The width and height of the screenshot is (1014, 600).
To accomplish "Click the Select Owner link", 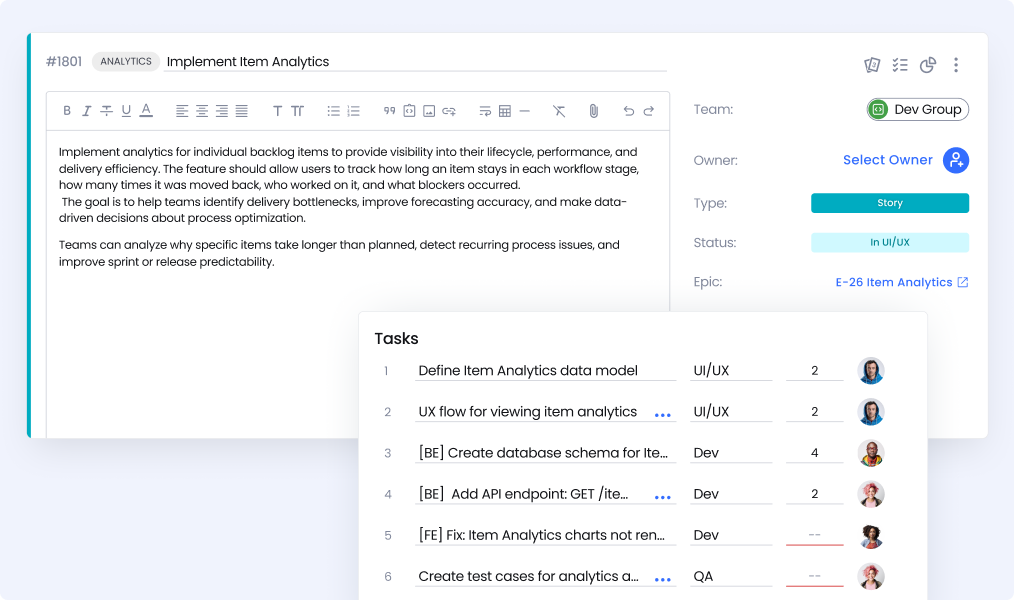I will (887, 160).
